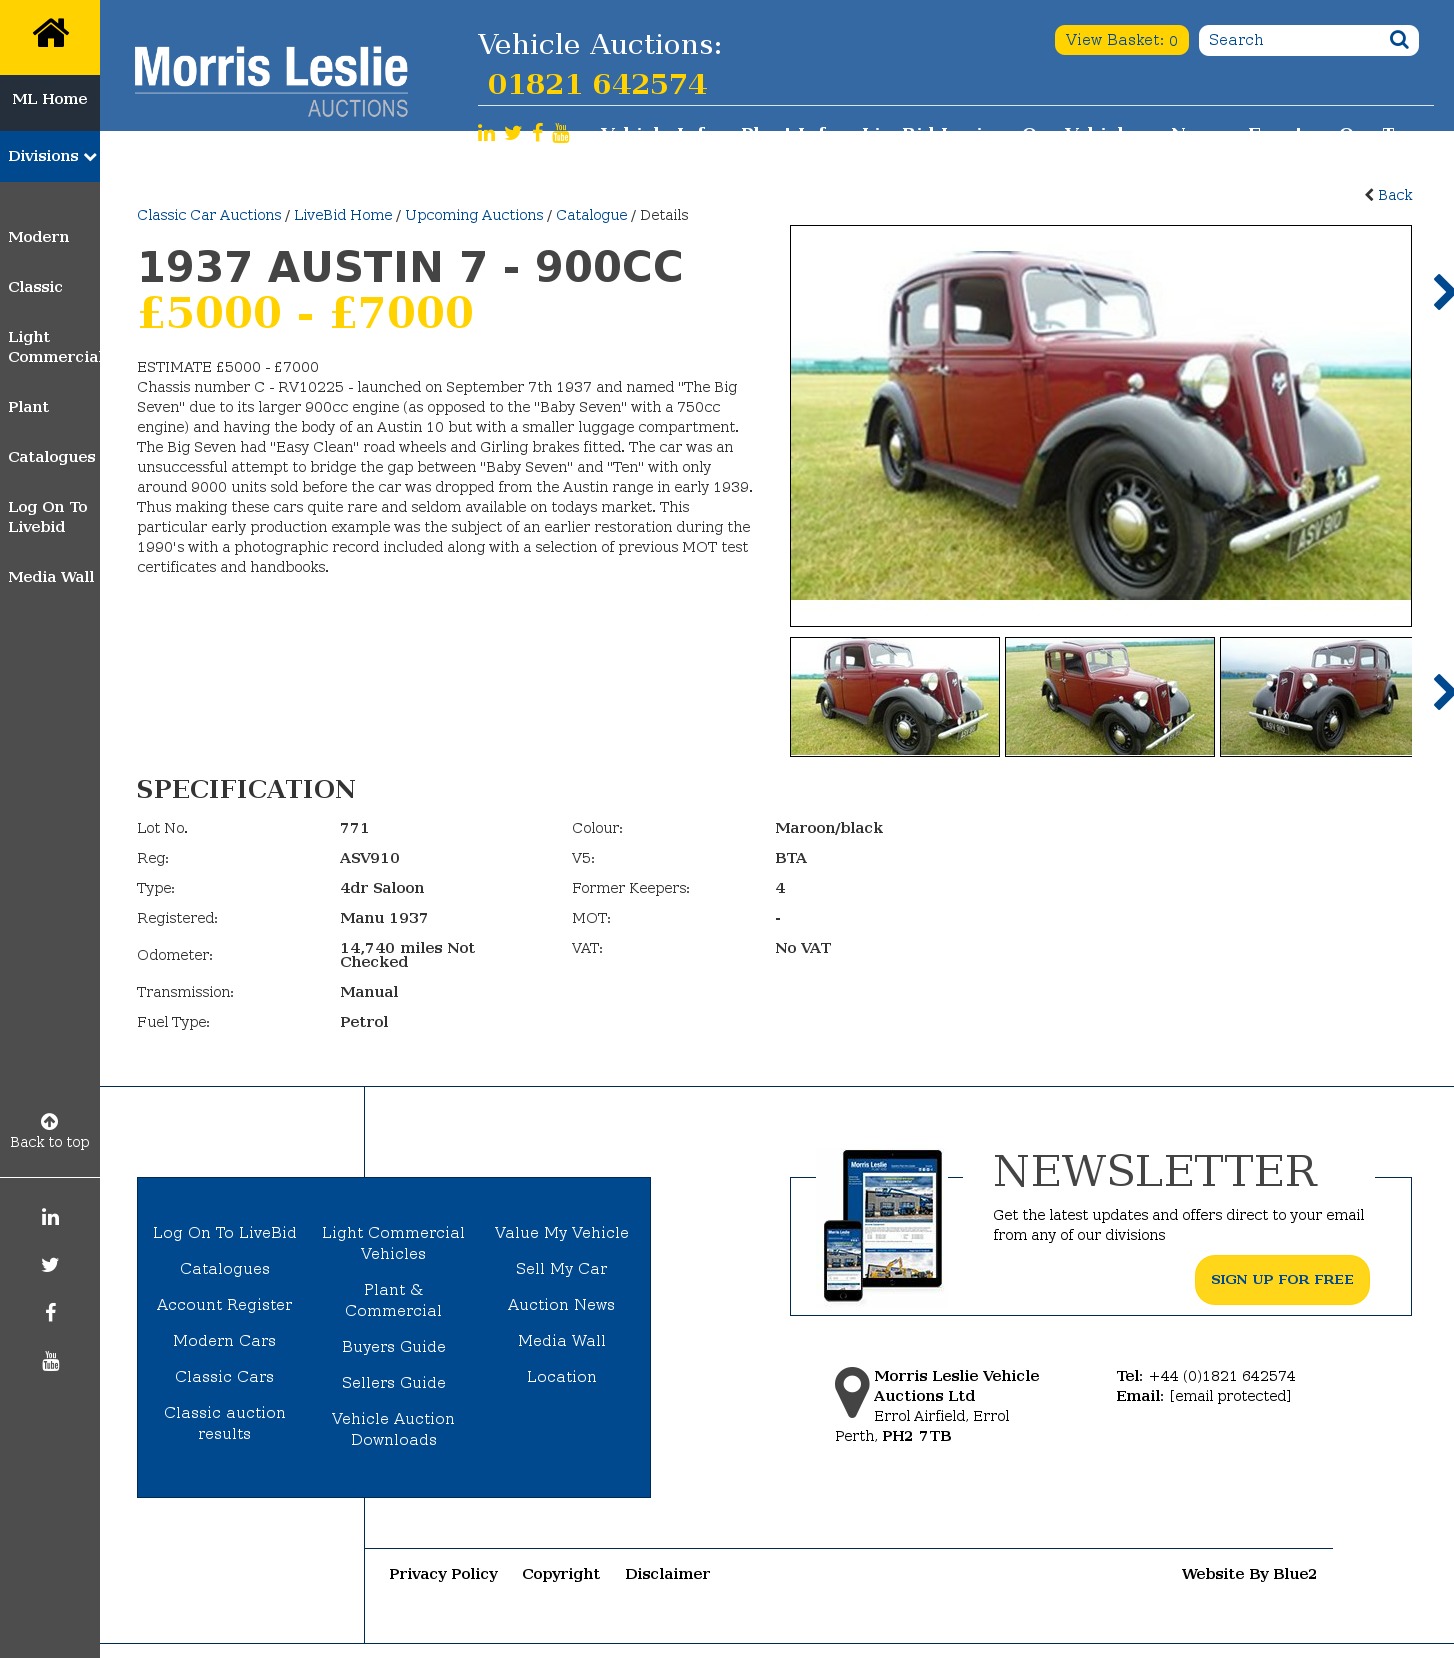The width and height of the screenshot is (1454, 1658).
Task: Open Sell My Car link
Action: [562, 1269]
